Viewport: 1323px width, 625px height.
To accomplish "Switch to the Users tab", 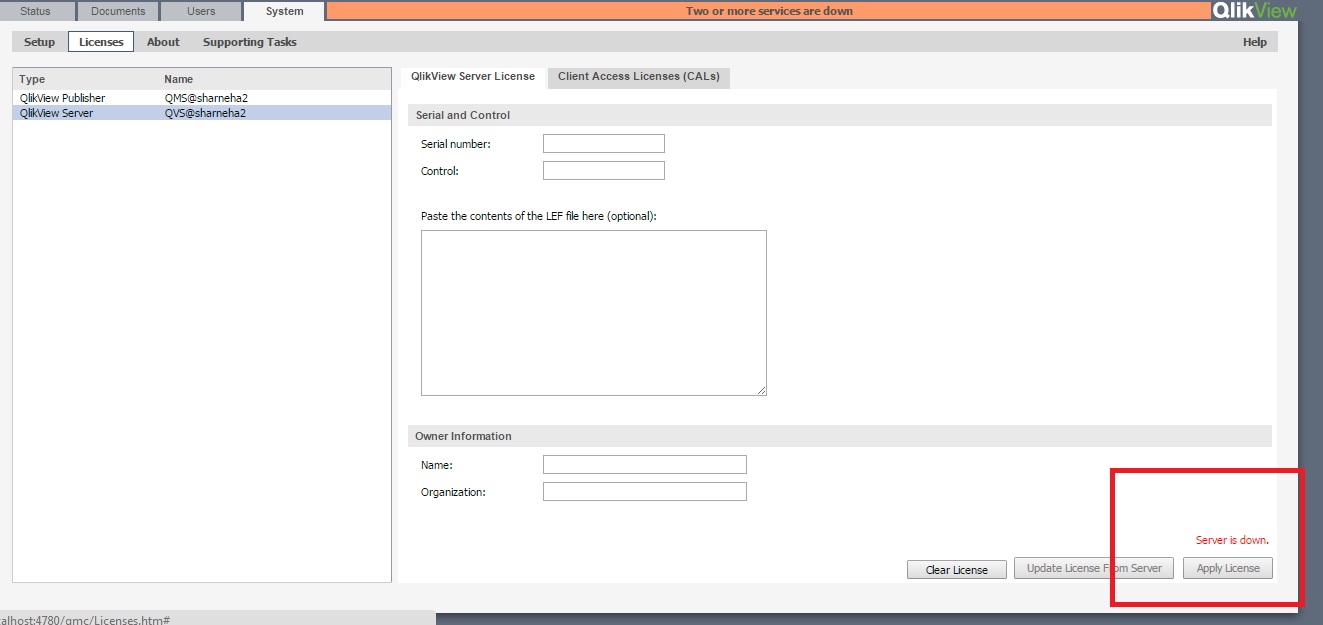I will [201, 11].
